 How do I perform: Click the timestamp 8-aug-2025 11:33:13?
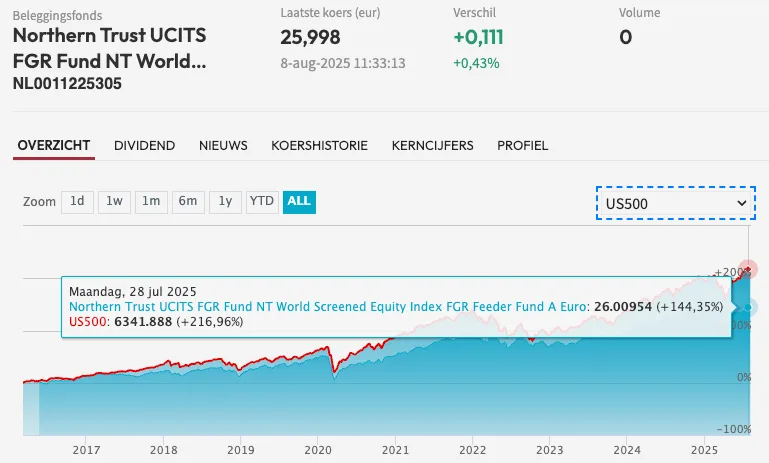(x=343, y=63)
